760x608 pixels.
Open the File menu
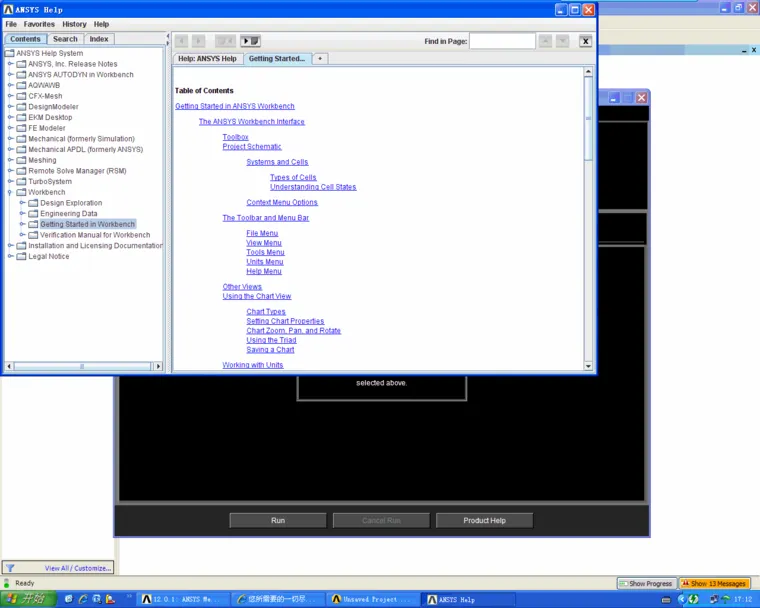click(x=11, y=24)
